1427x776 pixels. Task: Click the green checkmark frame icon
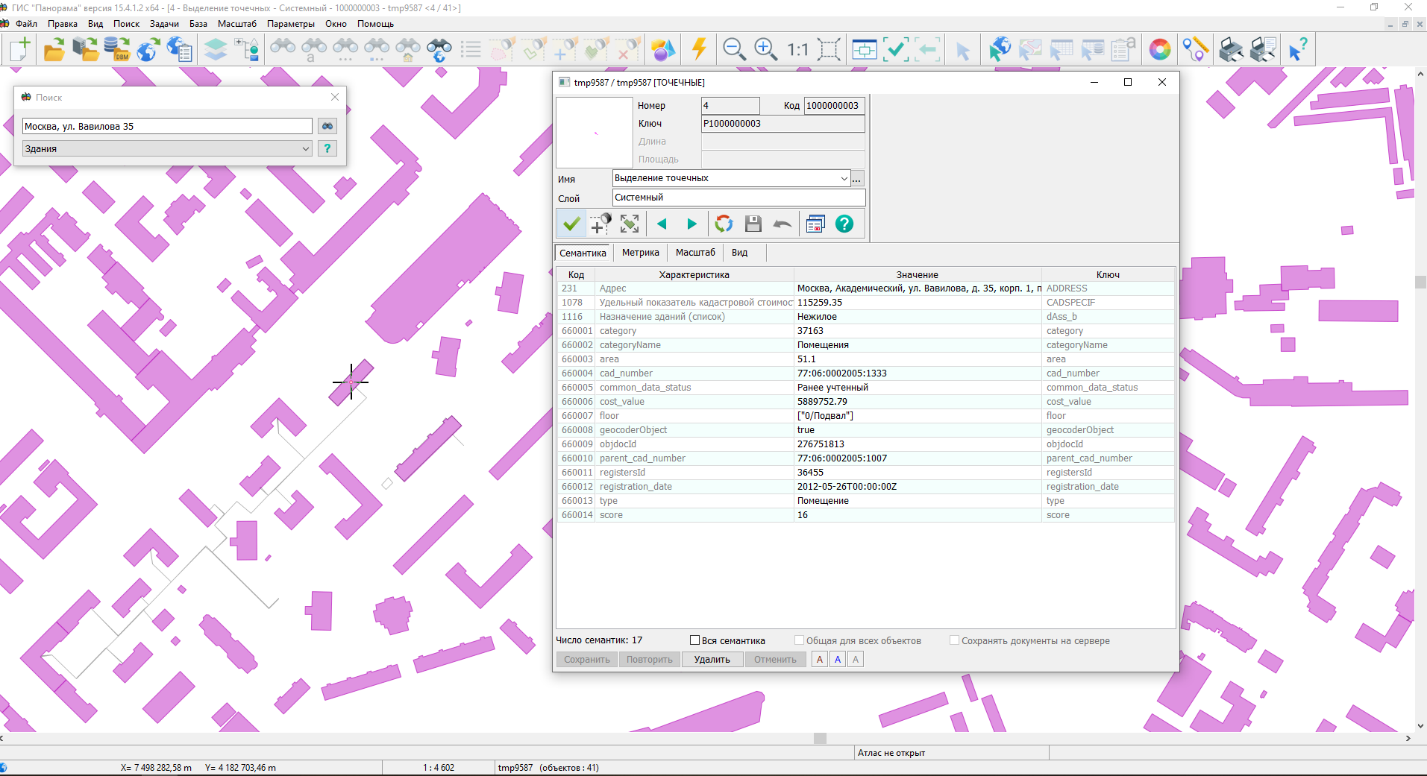point(896,49)
